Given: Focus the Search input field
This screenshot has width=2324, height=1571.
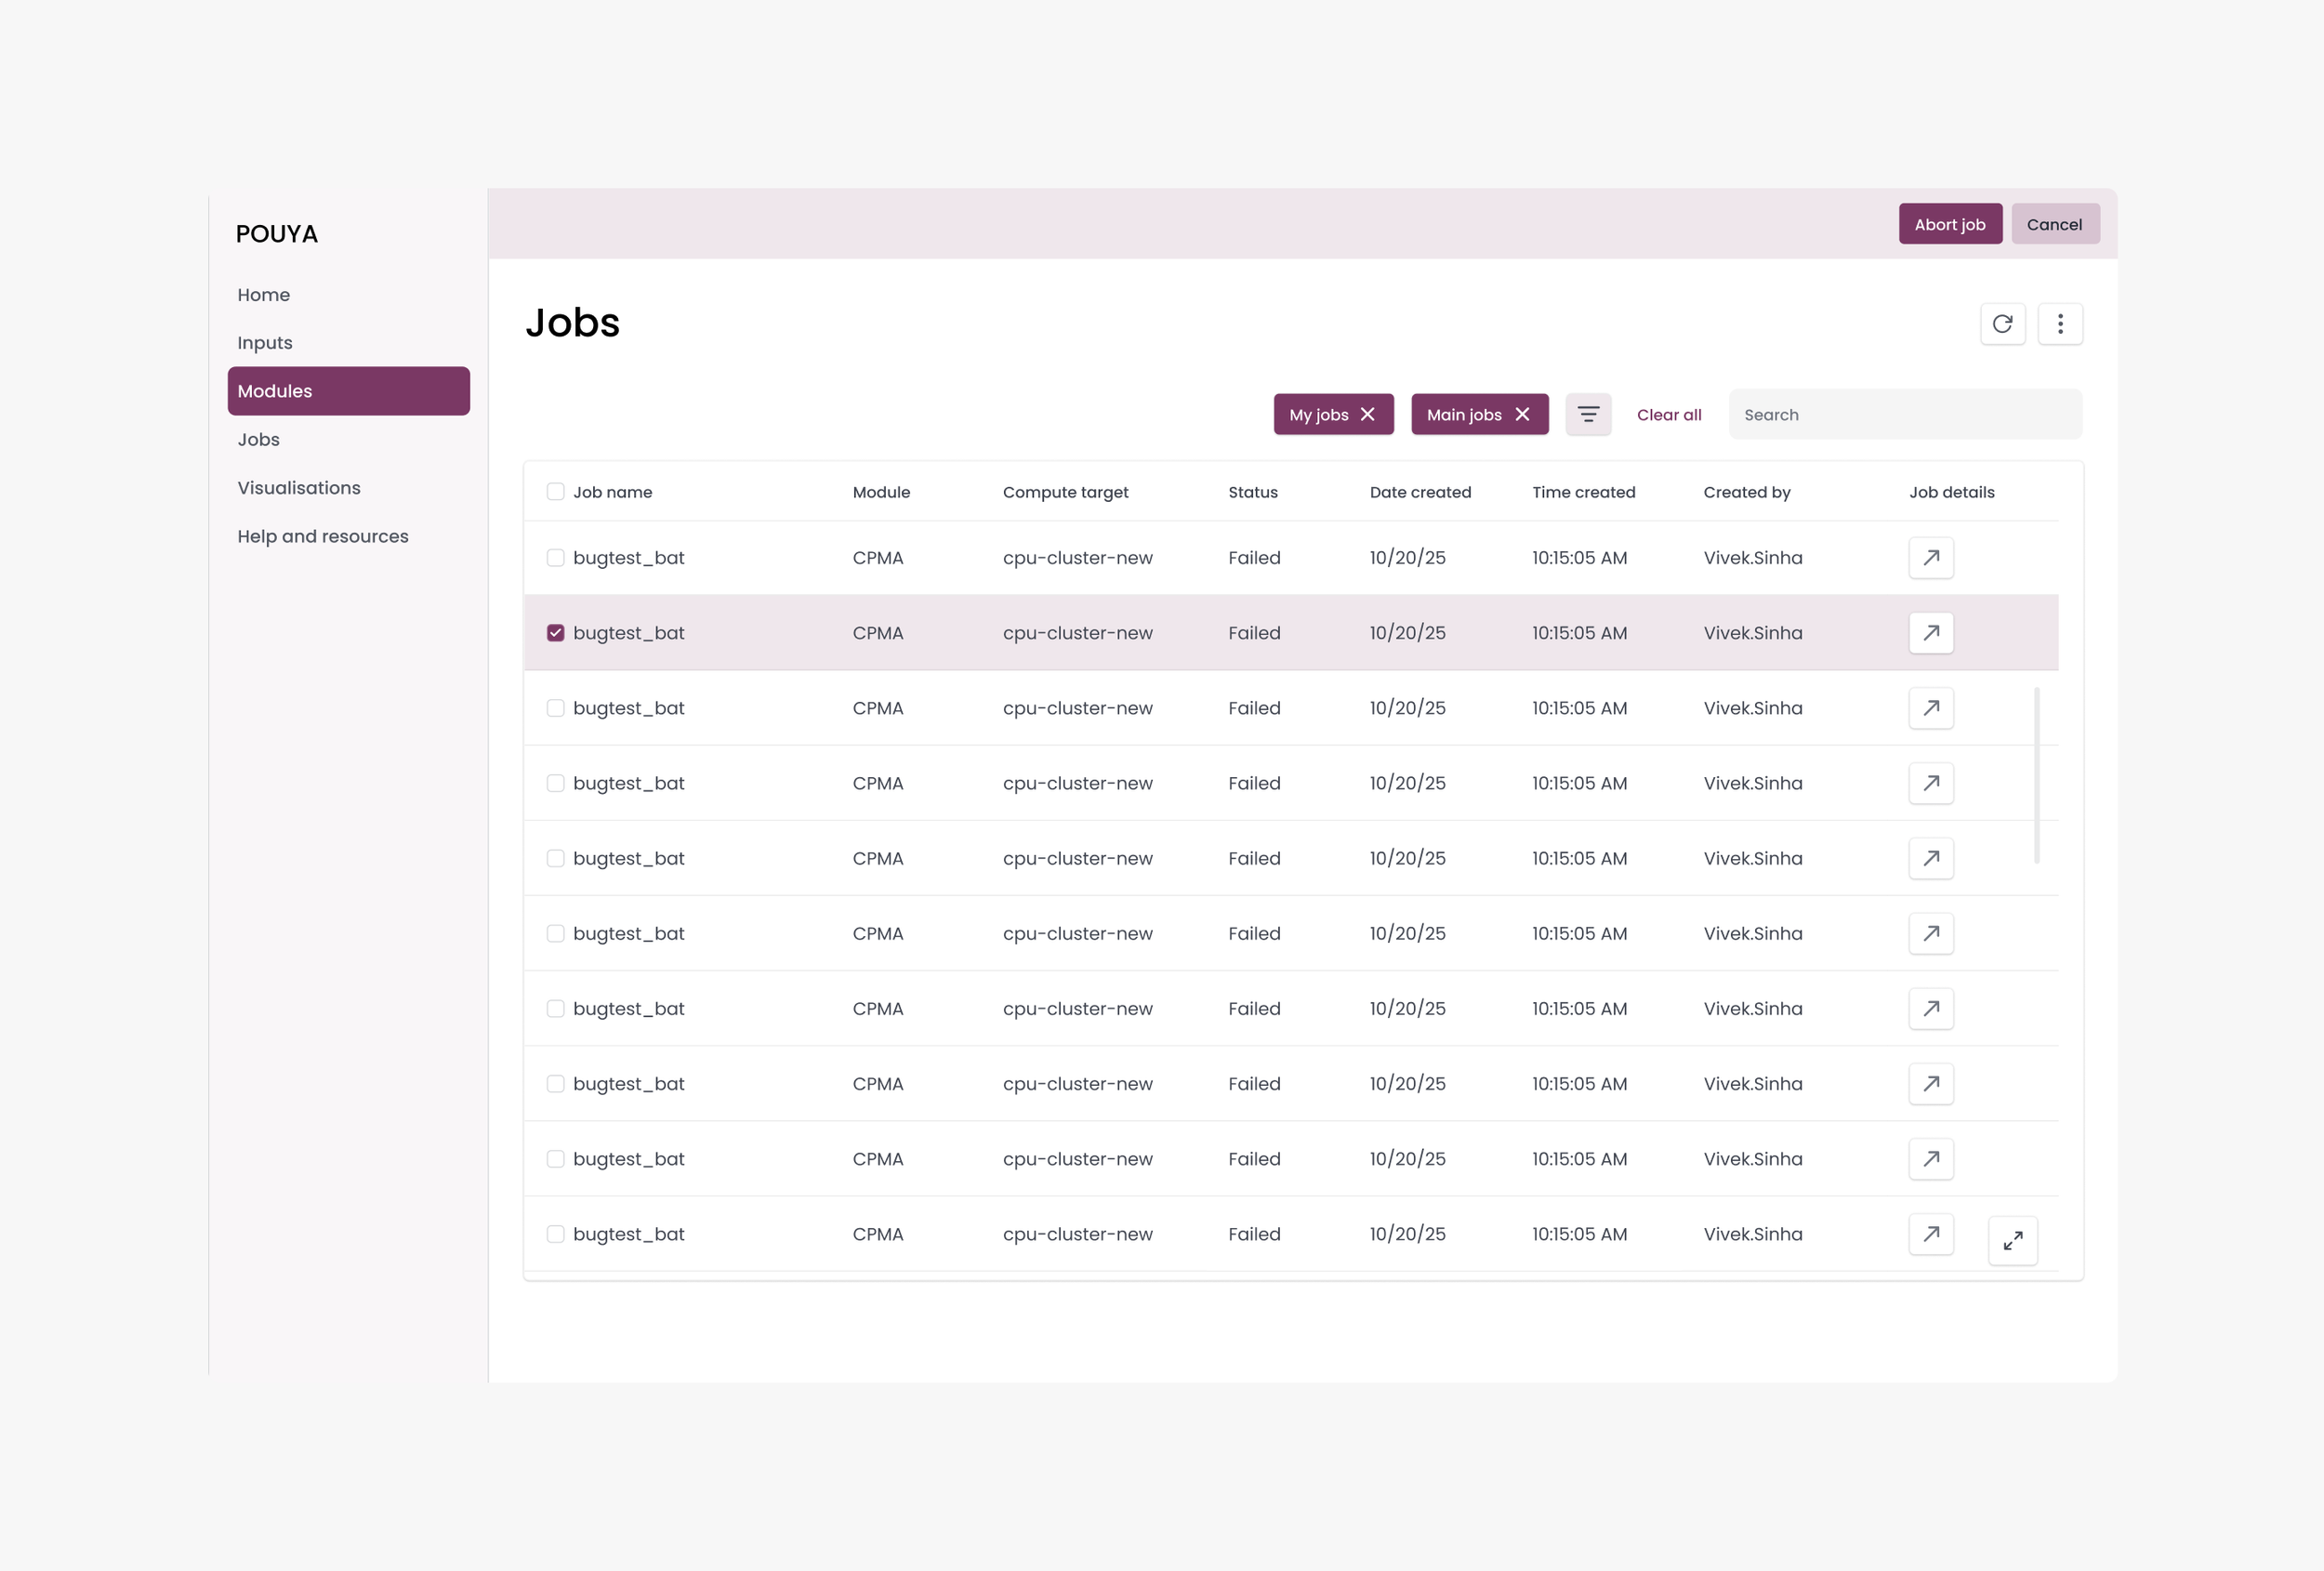Looking at the screenshot, I should (x=1905, y=415).
